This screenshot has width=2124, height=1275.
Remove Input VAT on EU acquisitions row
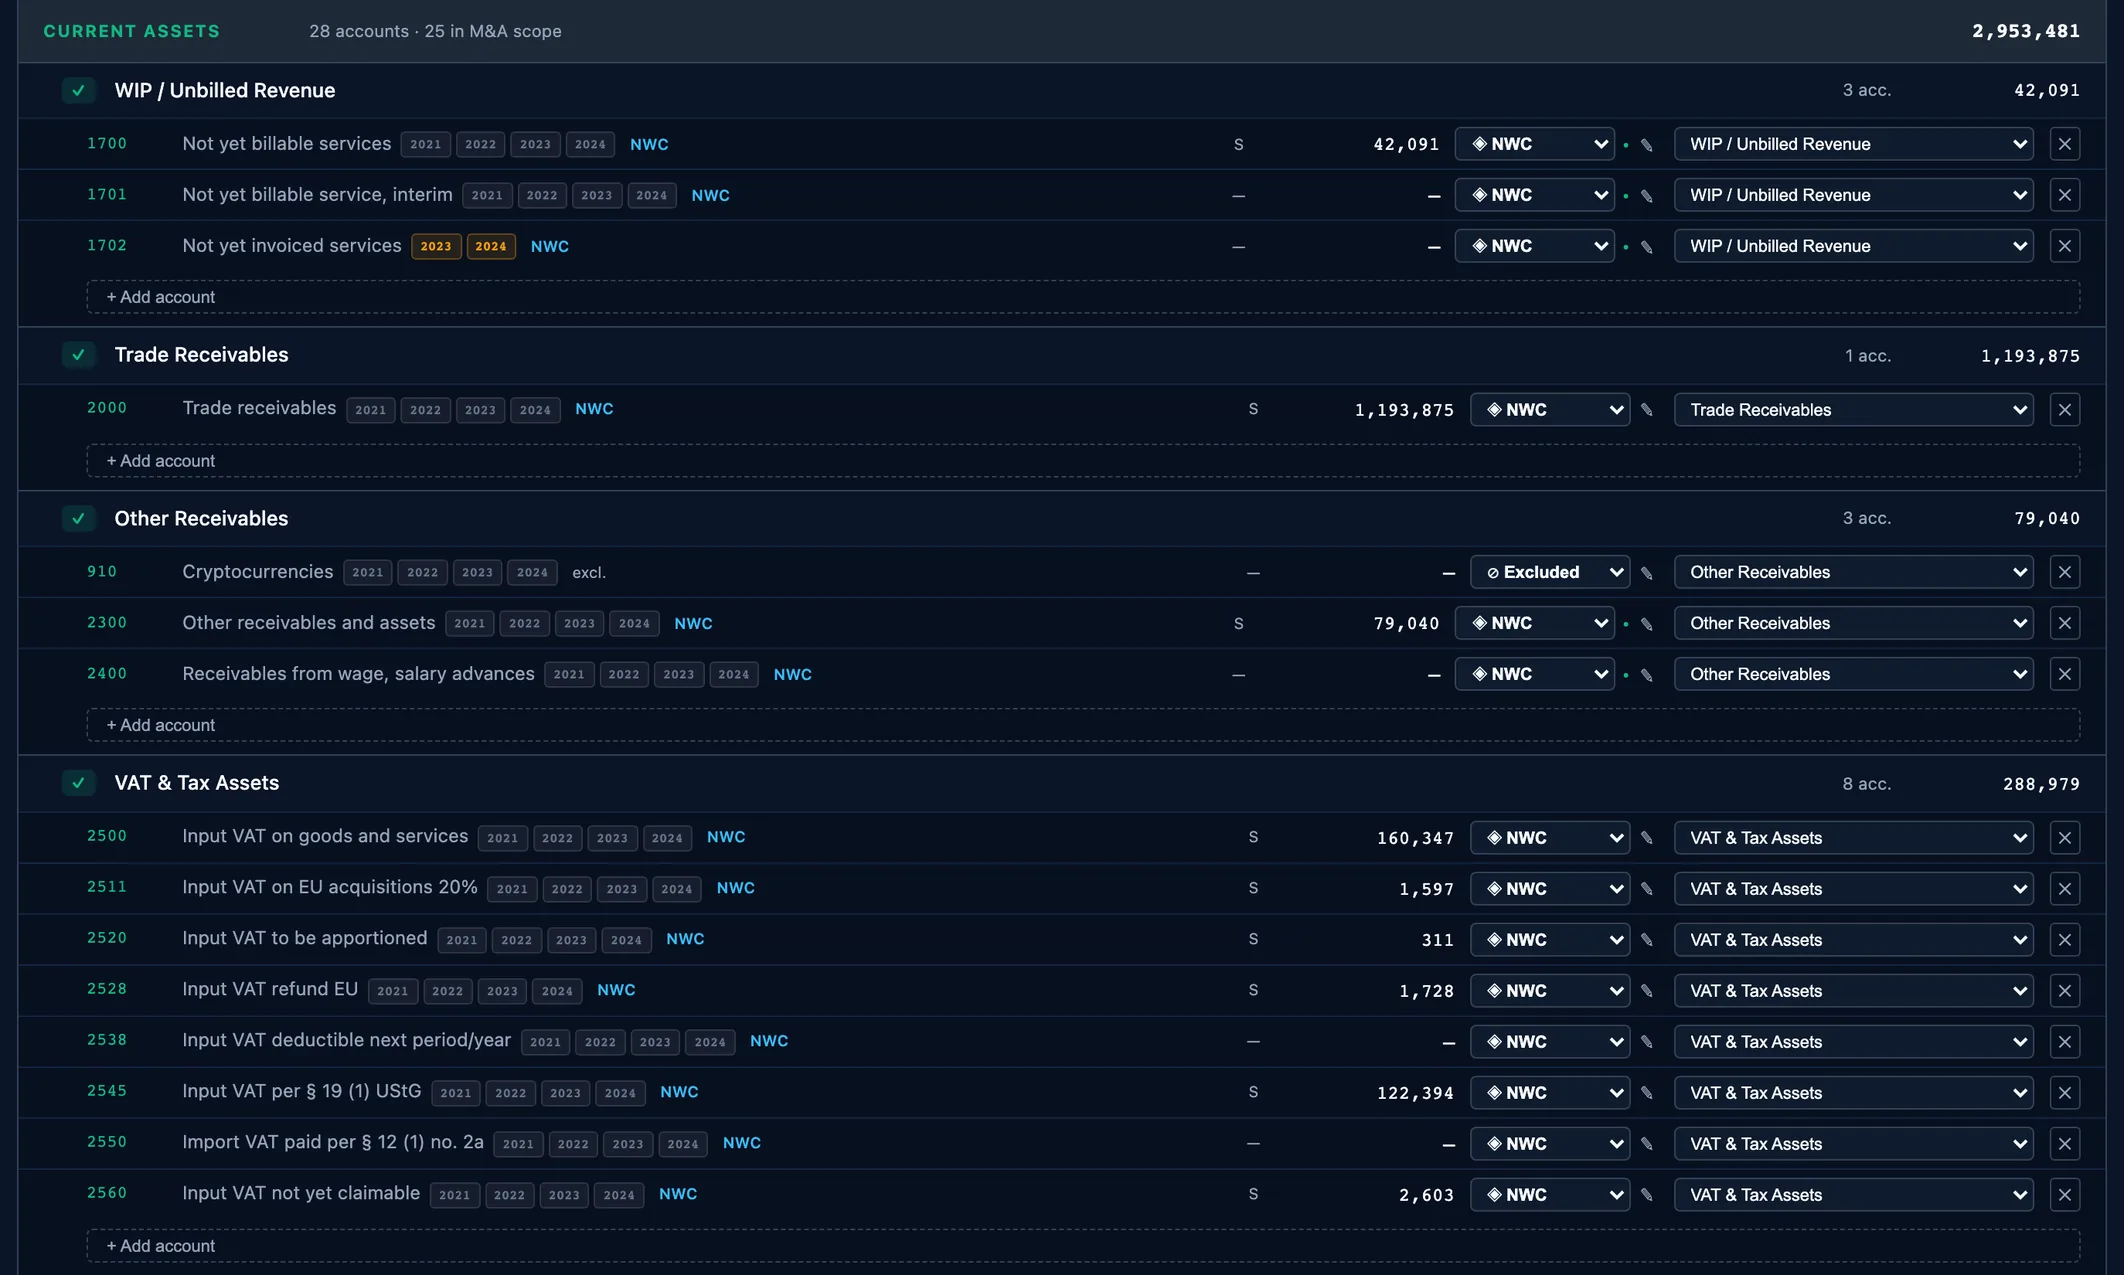[2065, 889]
